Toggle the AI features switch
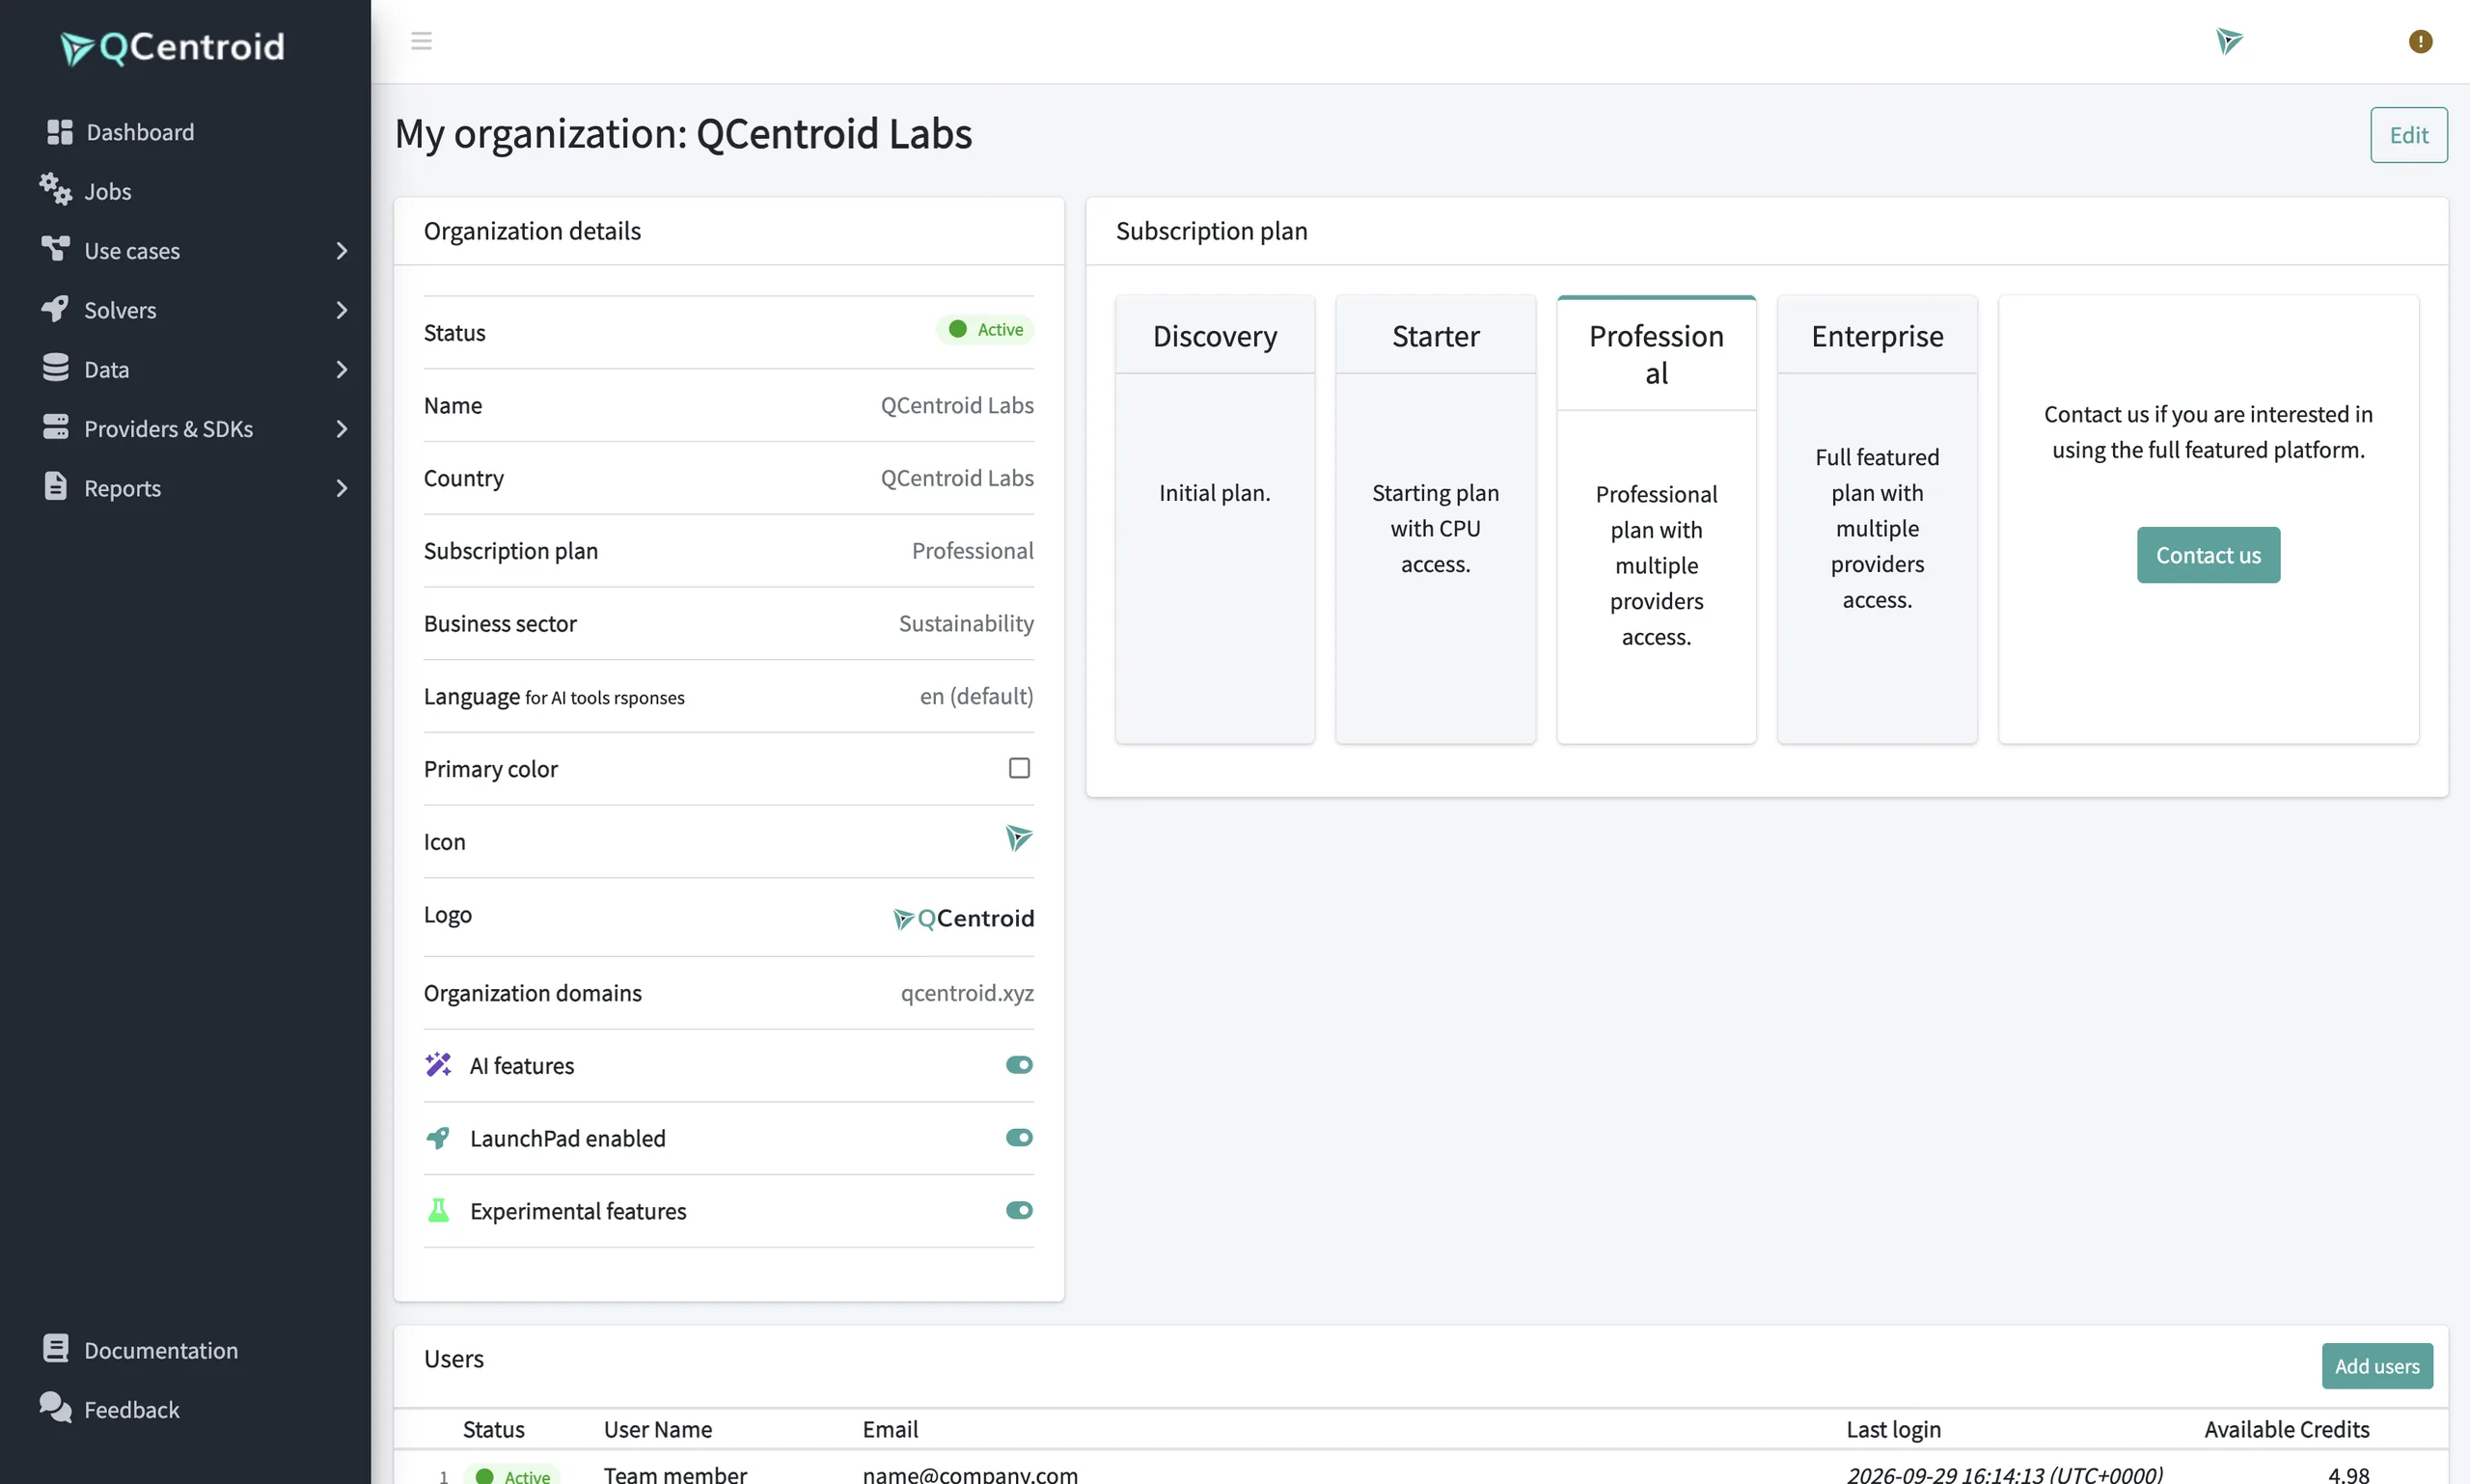Screen dimensions: 2470x1484 pyautogui.click(x=1019, y=1065)
